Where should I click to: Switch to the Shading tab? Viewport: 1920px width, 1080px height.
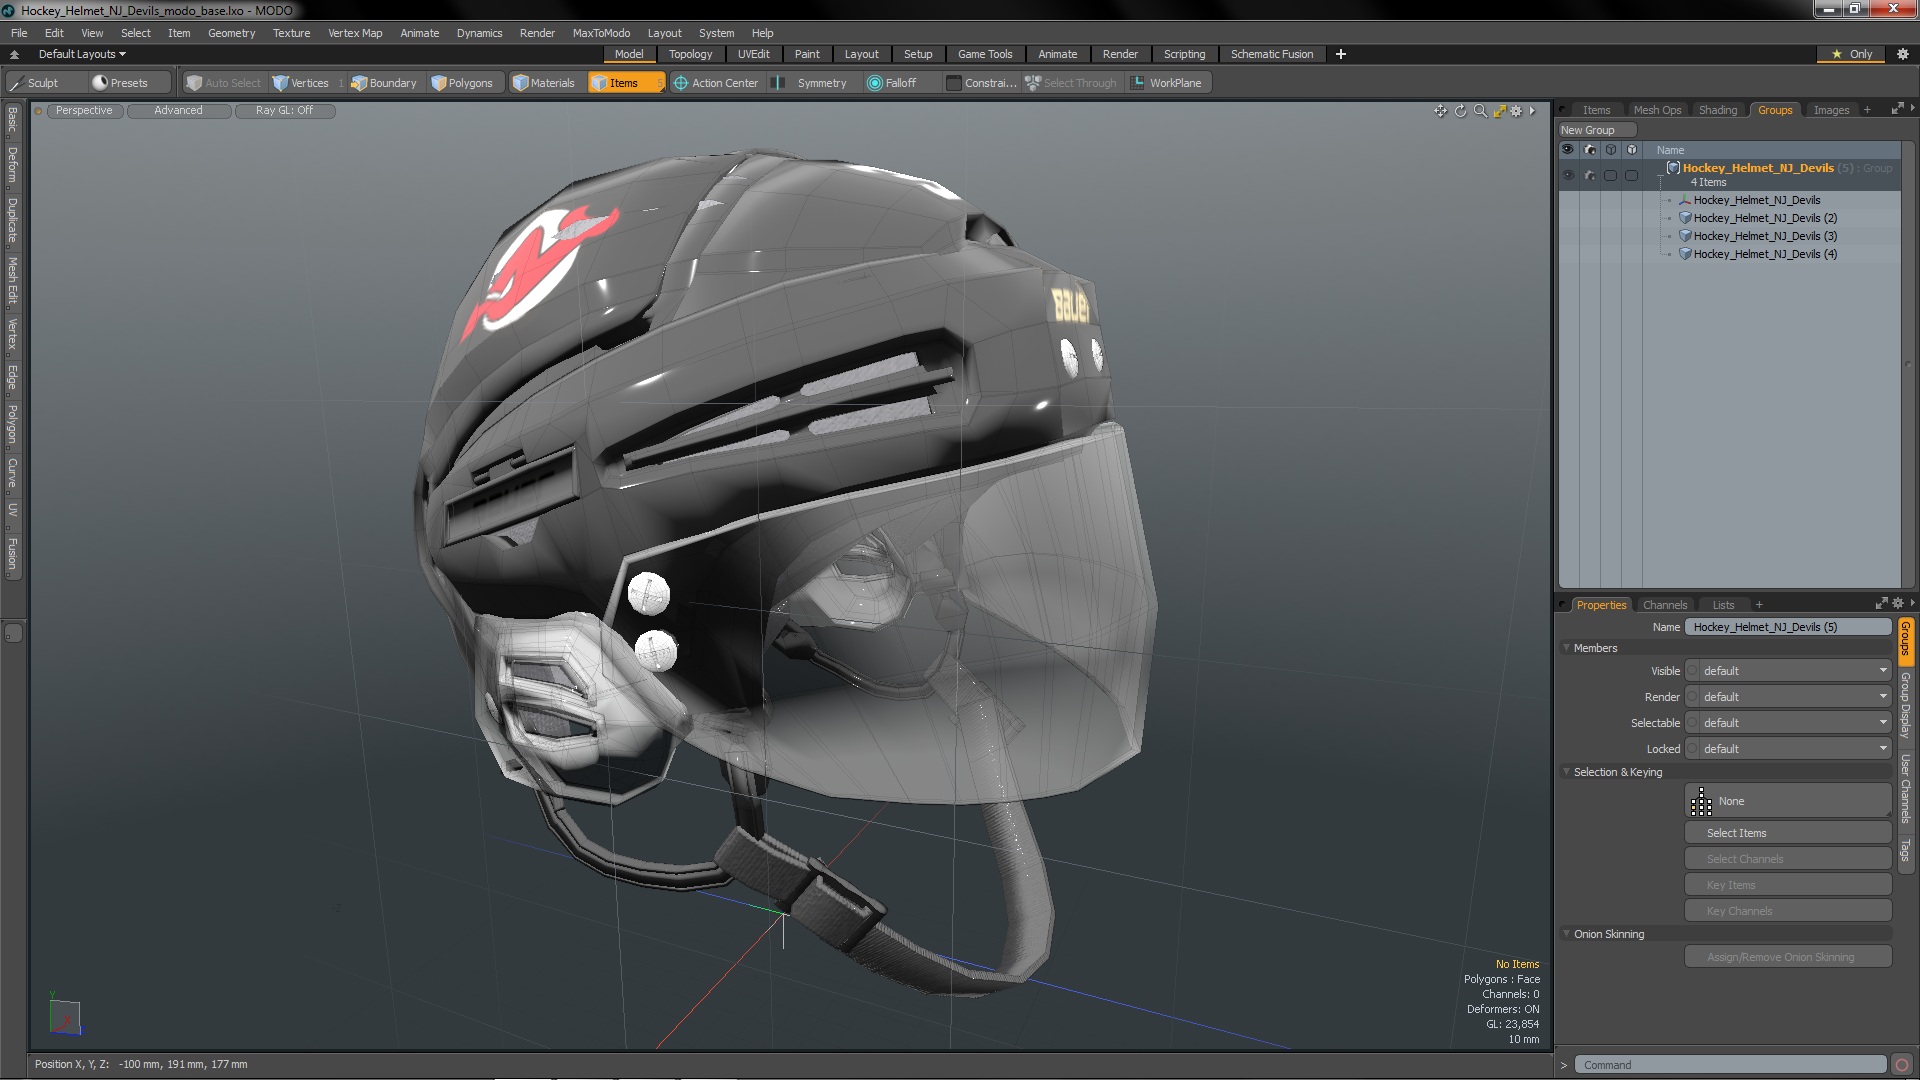click(1717, 110)
